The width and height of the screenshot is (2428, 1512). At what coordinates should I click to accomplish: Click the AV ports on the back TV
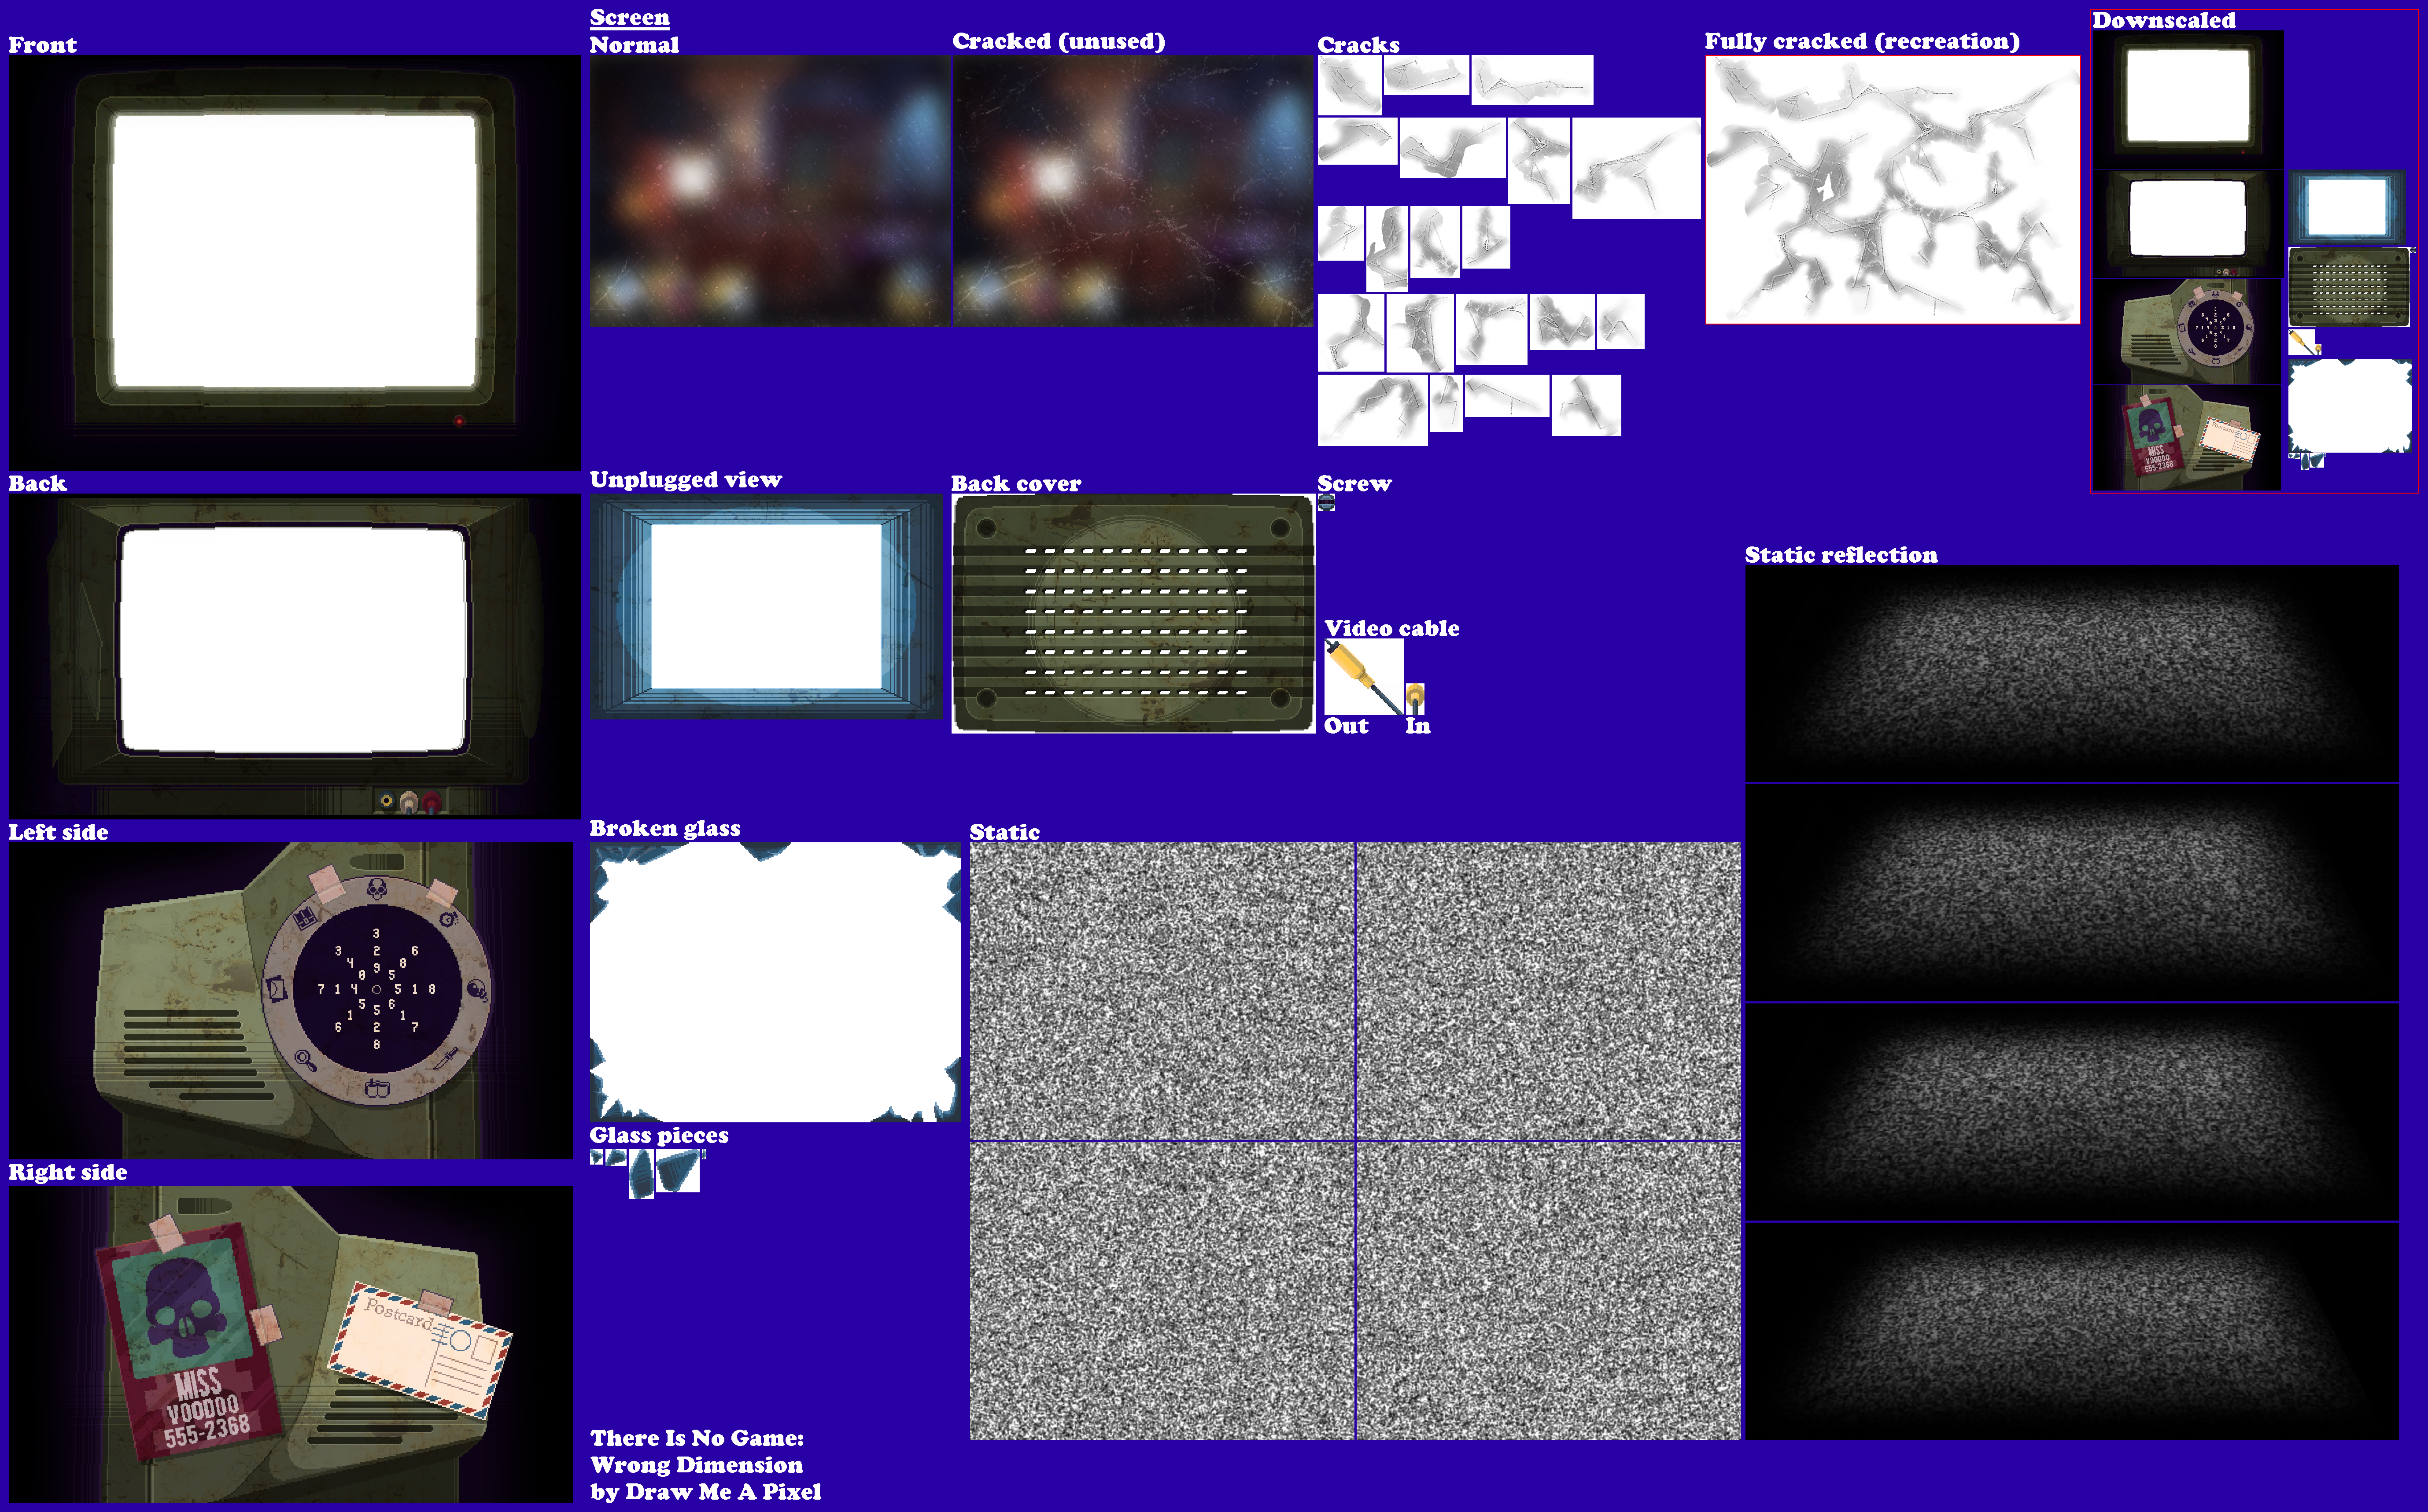click(x=410, y=801)
